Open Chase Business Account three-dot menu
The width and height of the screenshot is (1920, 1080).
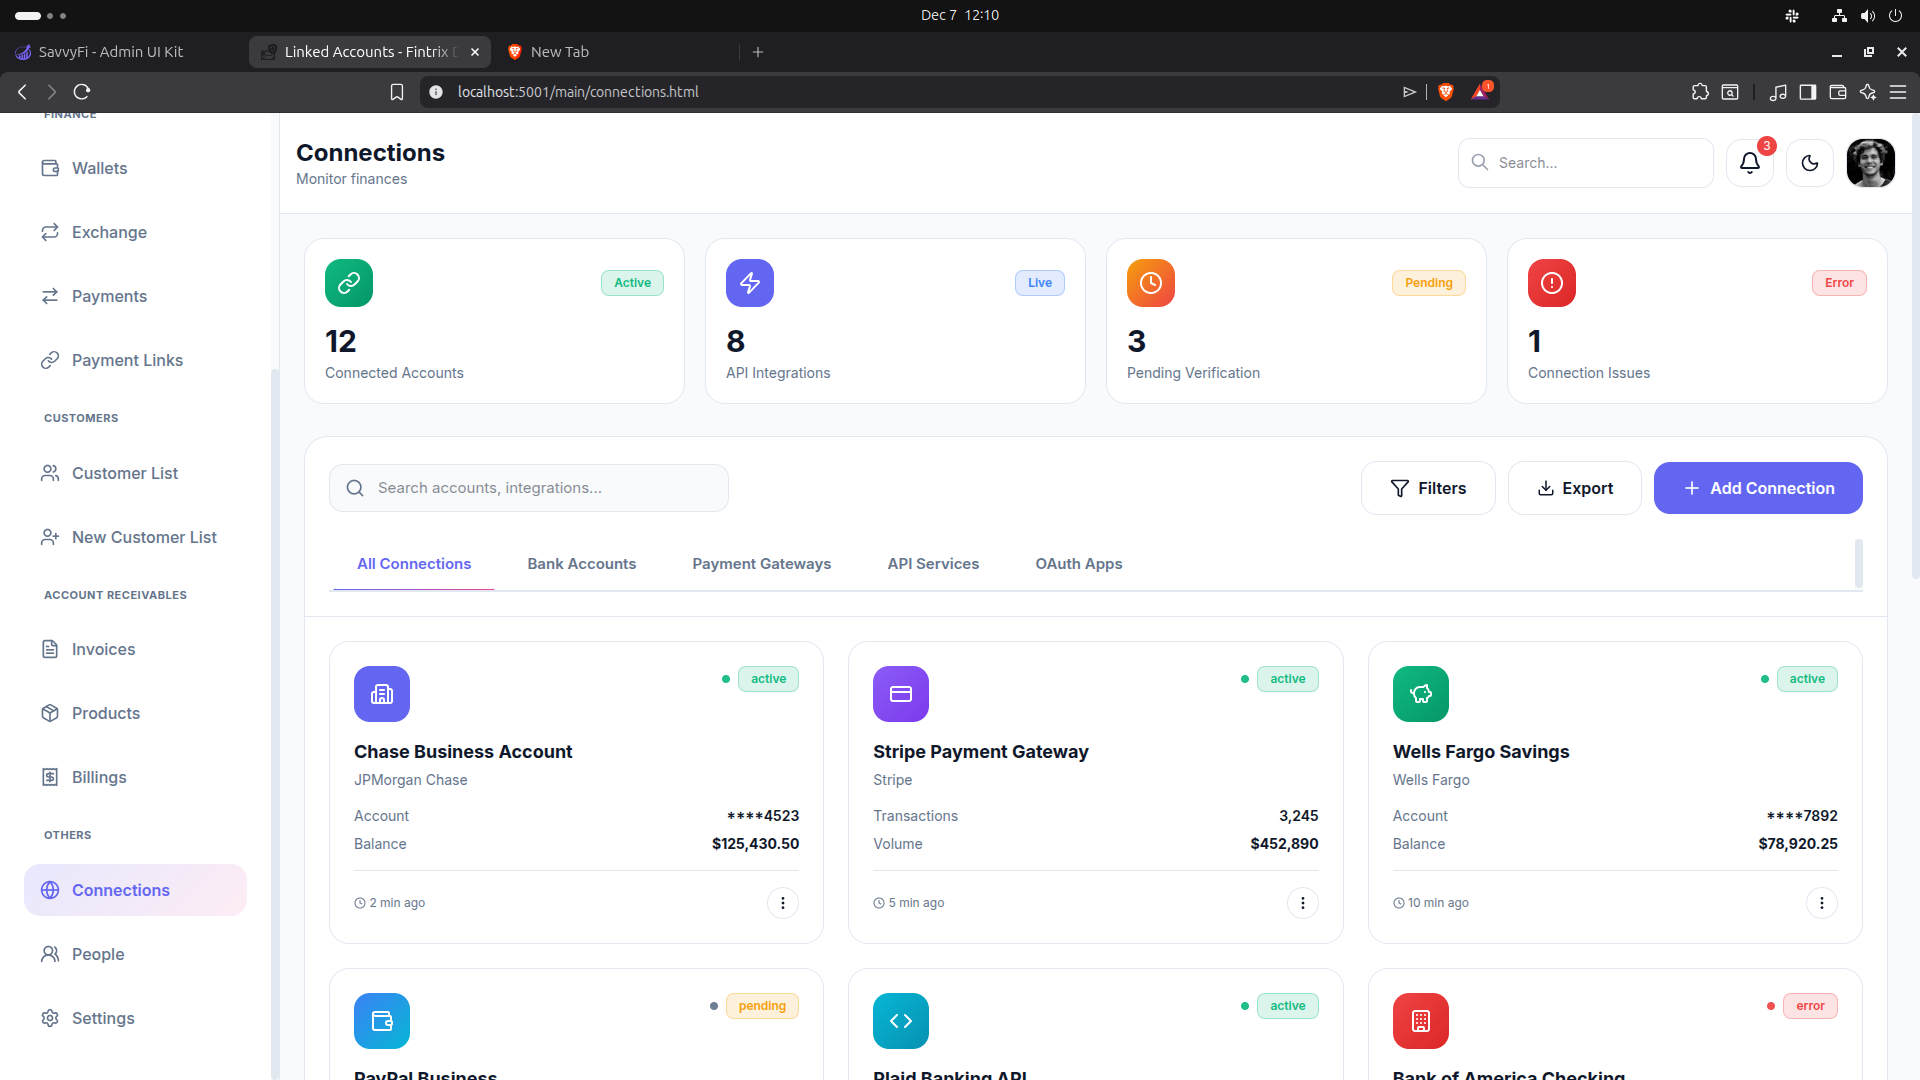tap(782, 903)
